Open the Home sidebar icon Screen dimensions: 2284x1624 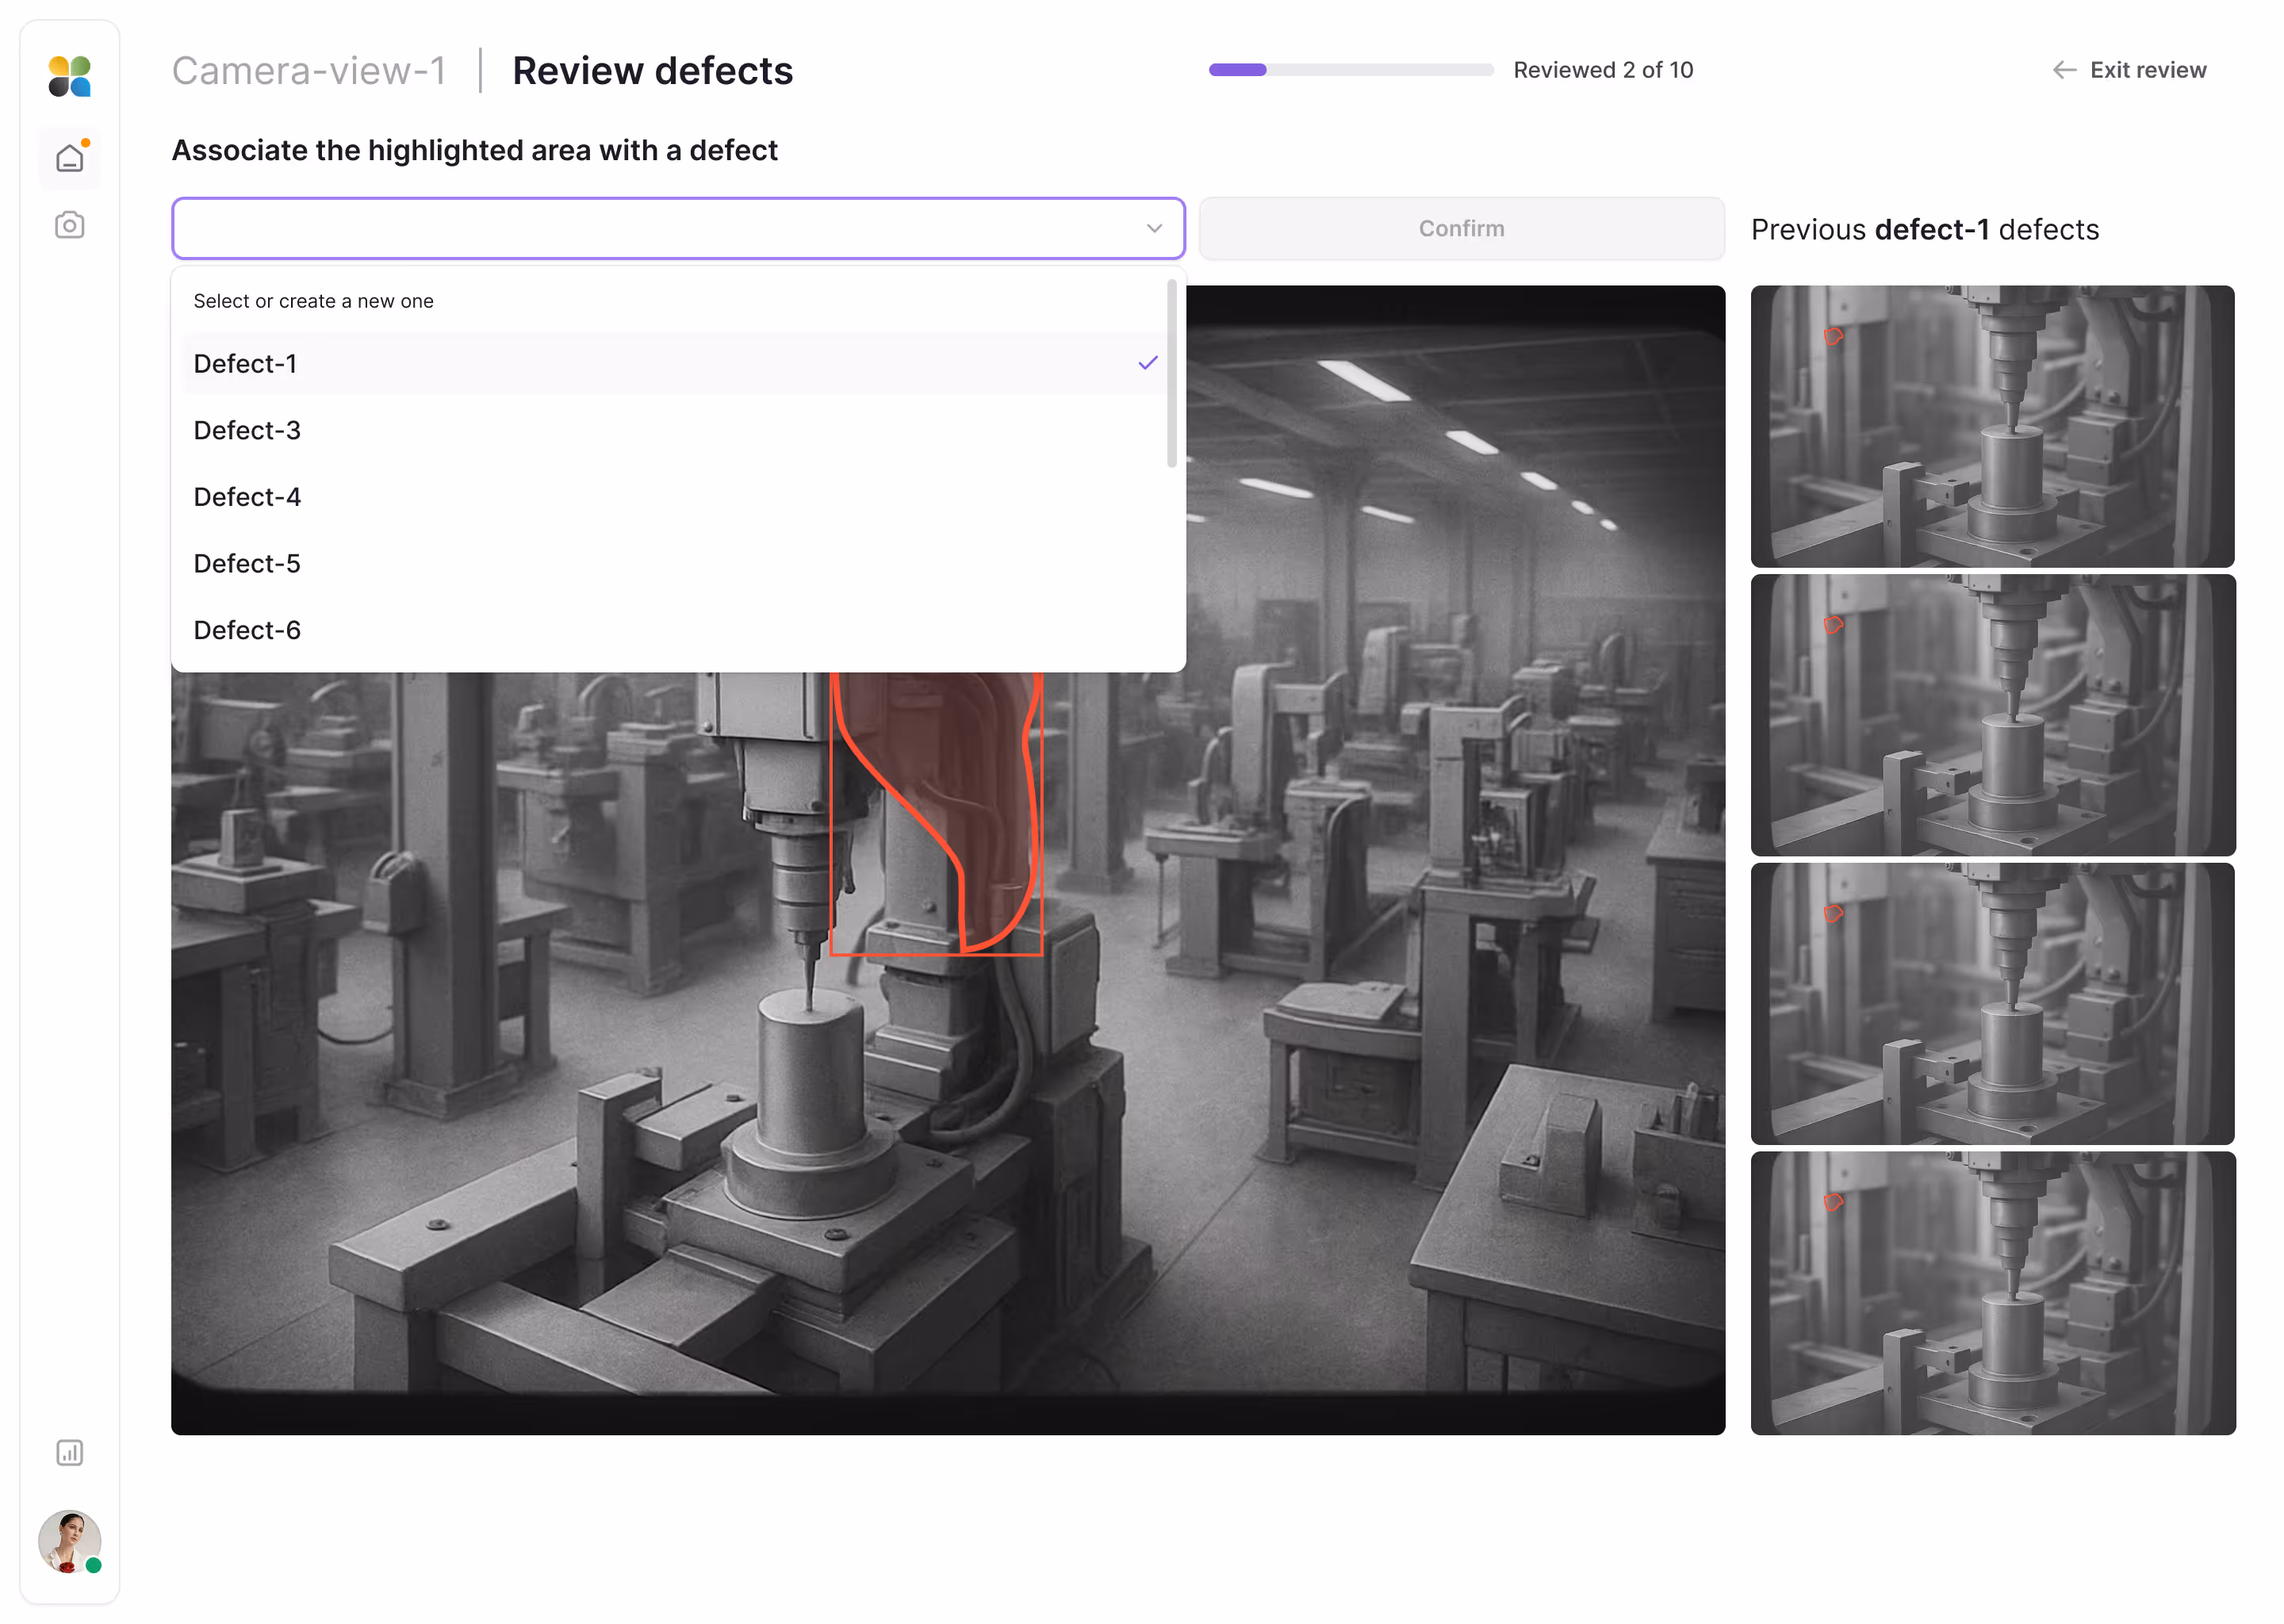click(x=69, y=158)
